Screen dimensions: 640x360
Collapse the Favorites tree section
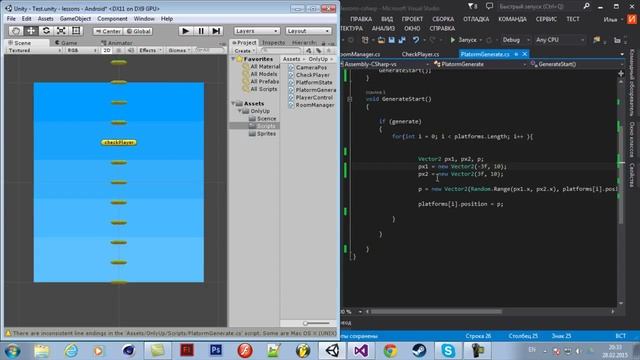(233, 59)
